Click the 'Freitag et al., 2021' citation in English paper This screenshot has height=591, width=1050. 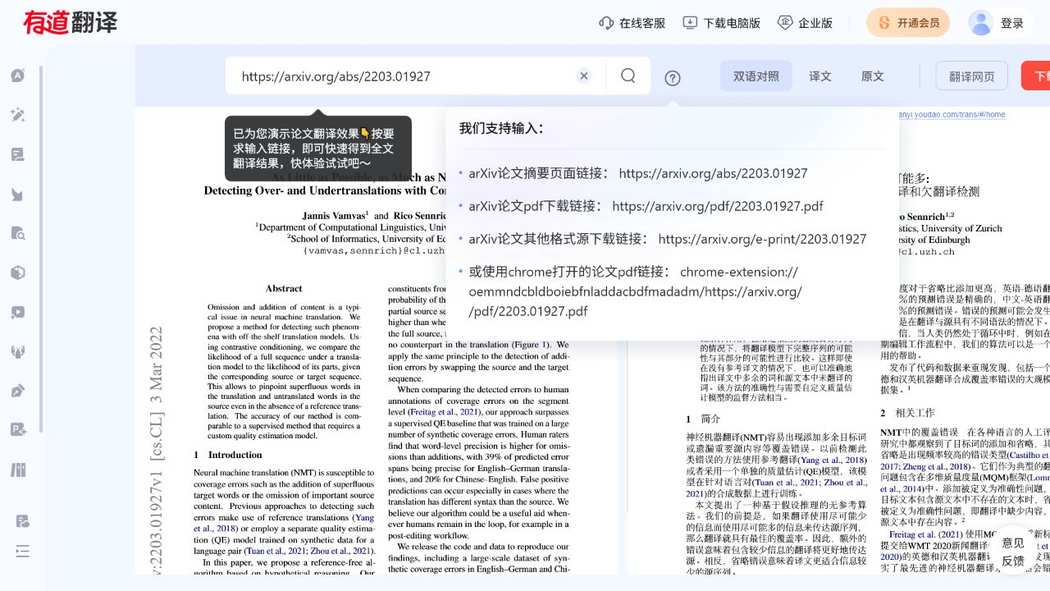(445, 412)
